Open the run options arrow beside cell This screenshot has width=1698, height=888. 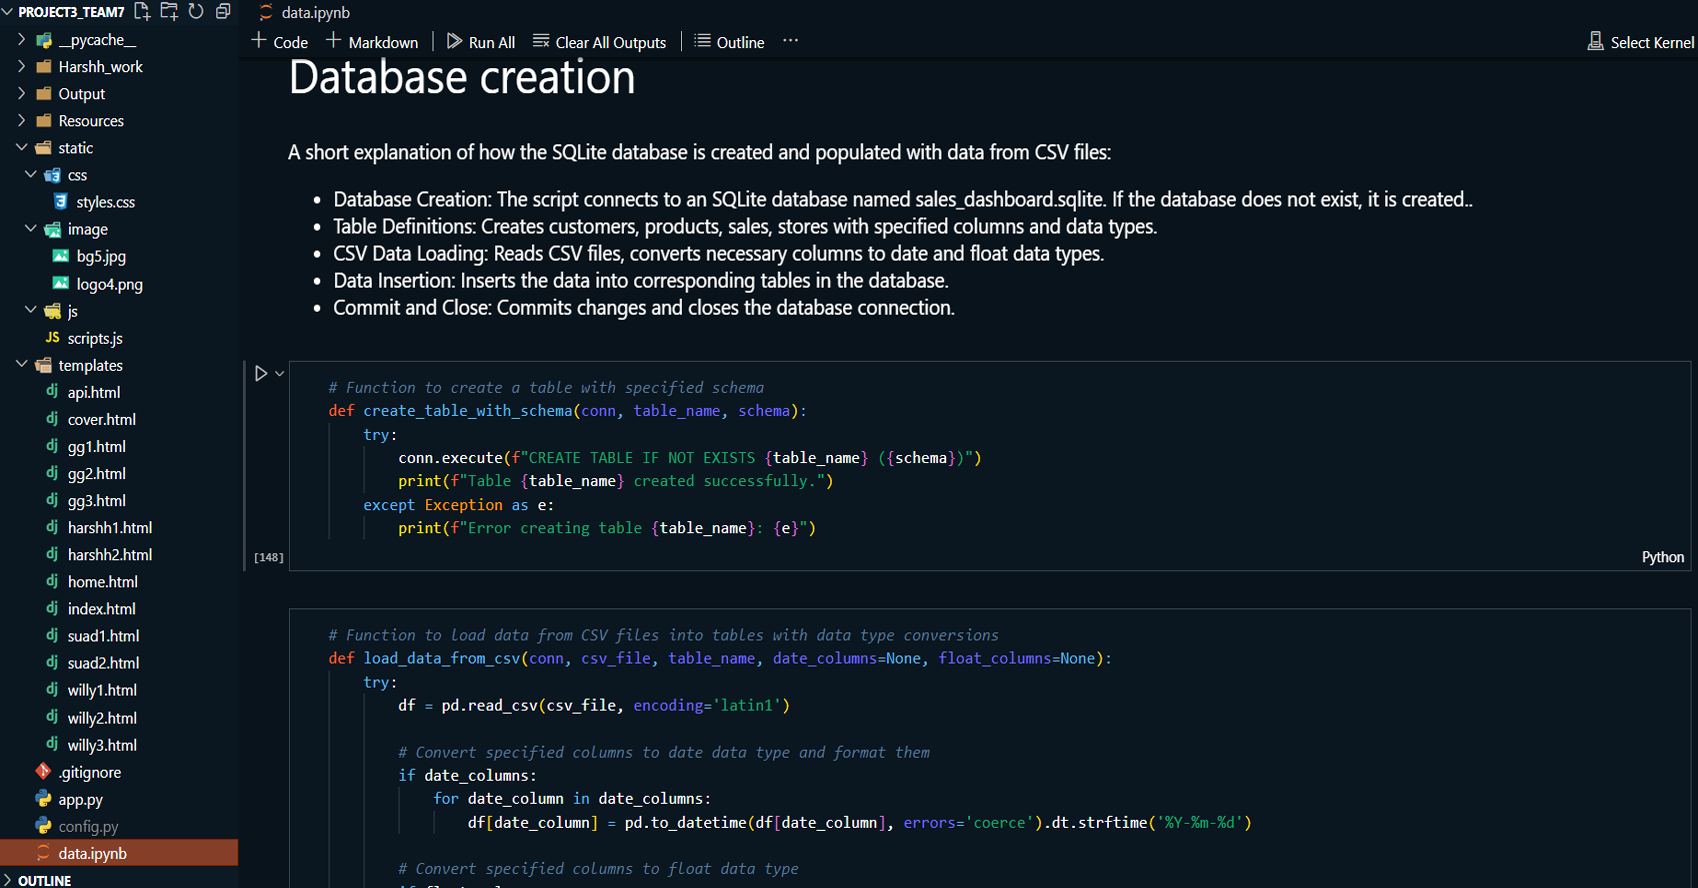(280, 373)
